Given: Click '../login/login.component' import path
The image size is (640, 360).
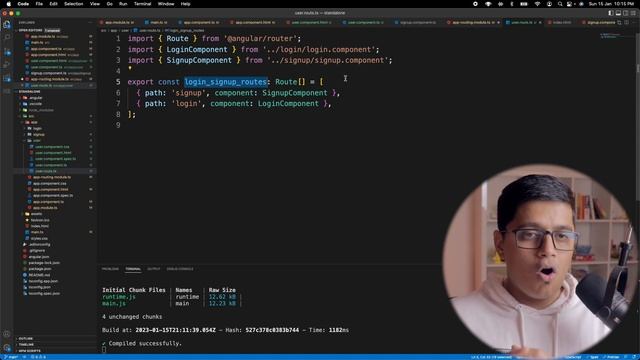Looking at the screenshot, I should click(318, 49).
